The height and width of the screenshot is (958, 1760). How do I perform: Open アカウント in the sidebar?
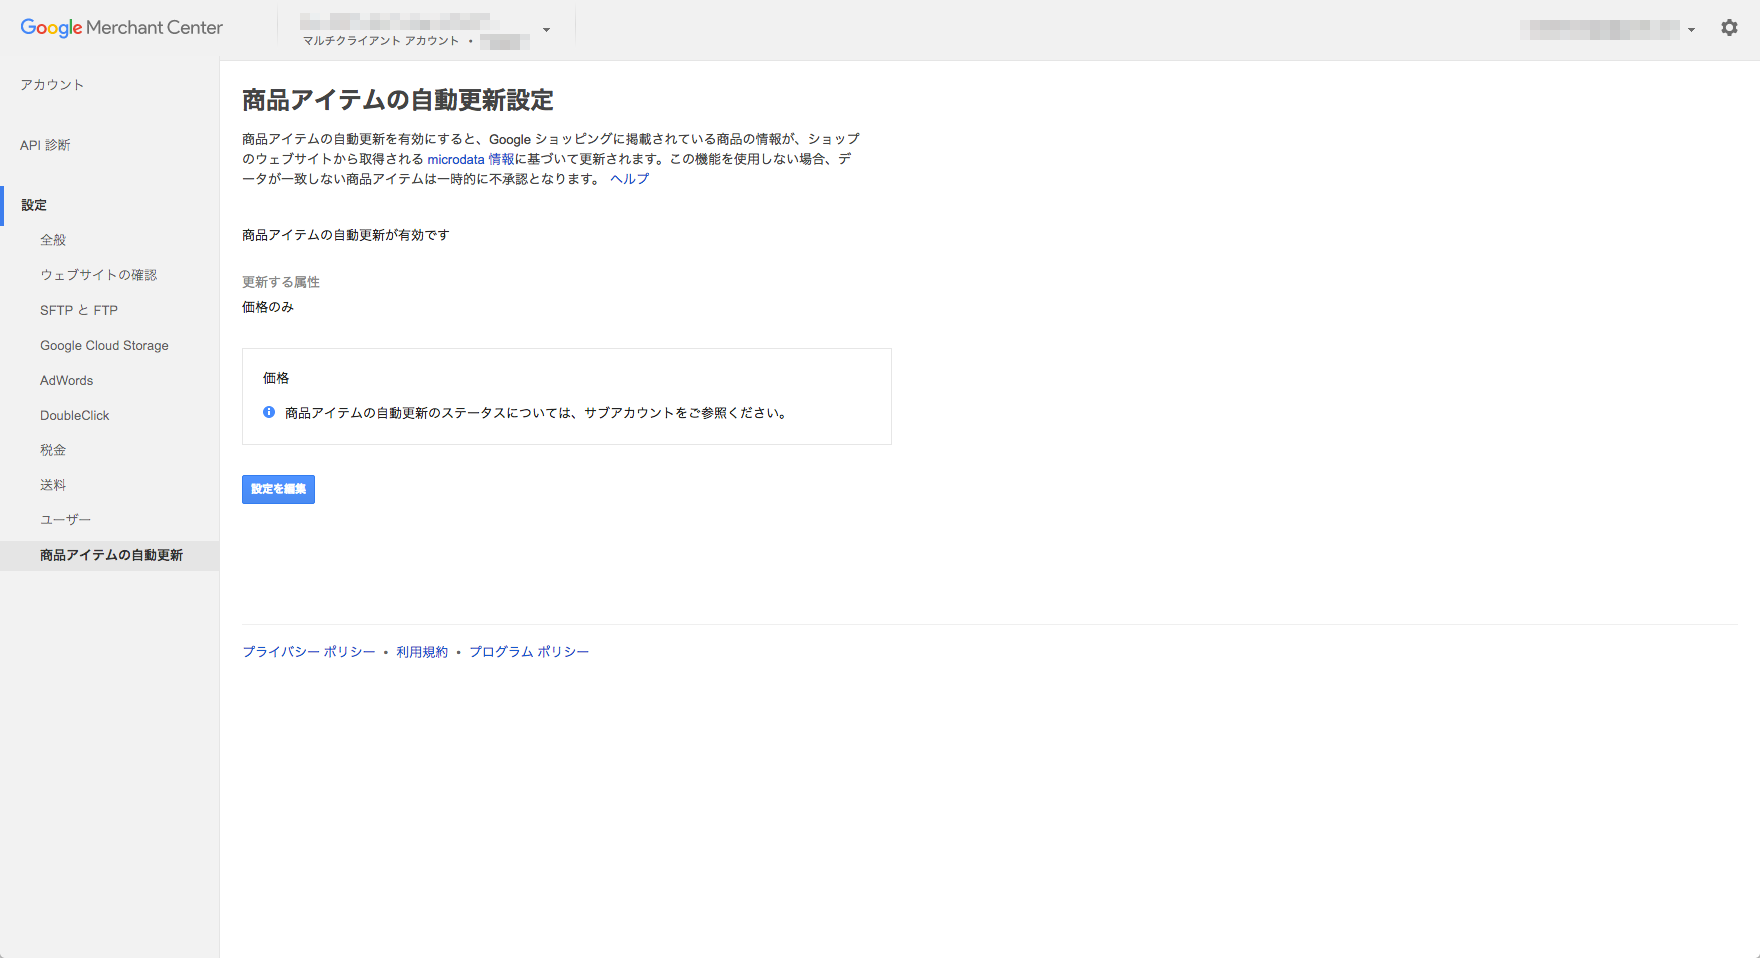[52, 85]
